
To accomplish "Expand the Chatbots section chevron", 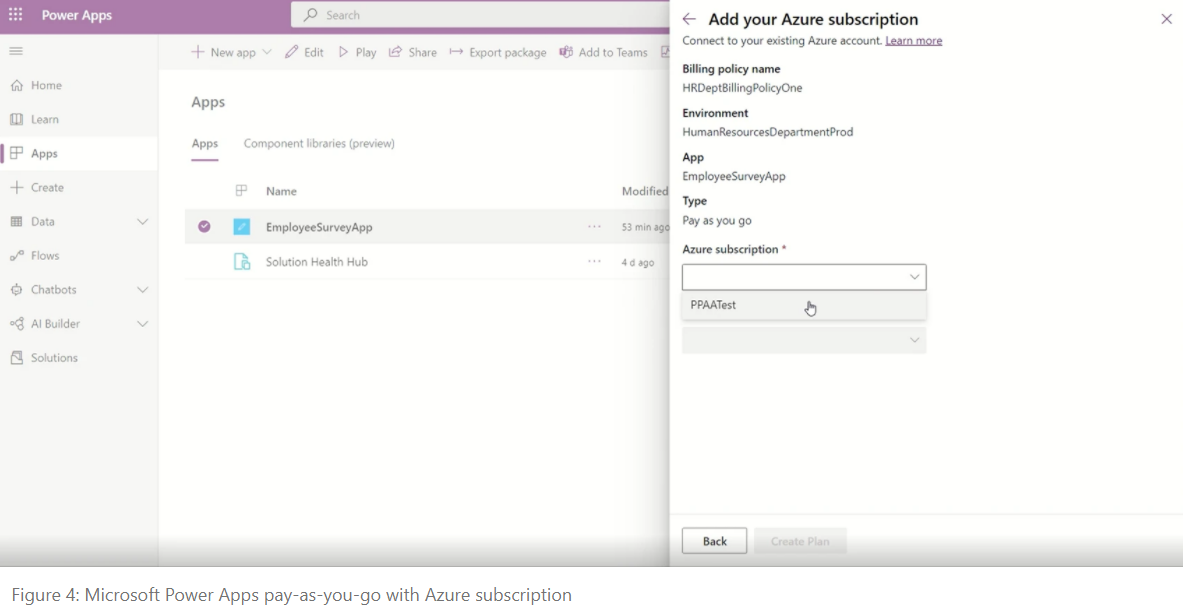I will click(143, 290).
